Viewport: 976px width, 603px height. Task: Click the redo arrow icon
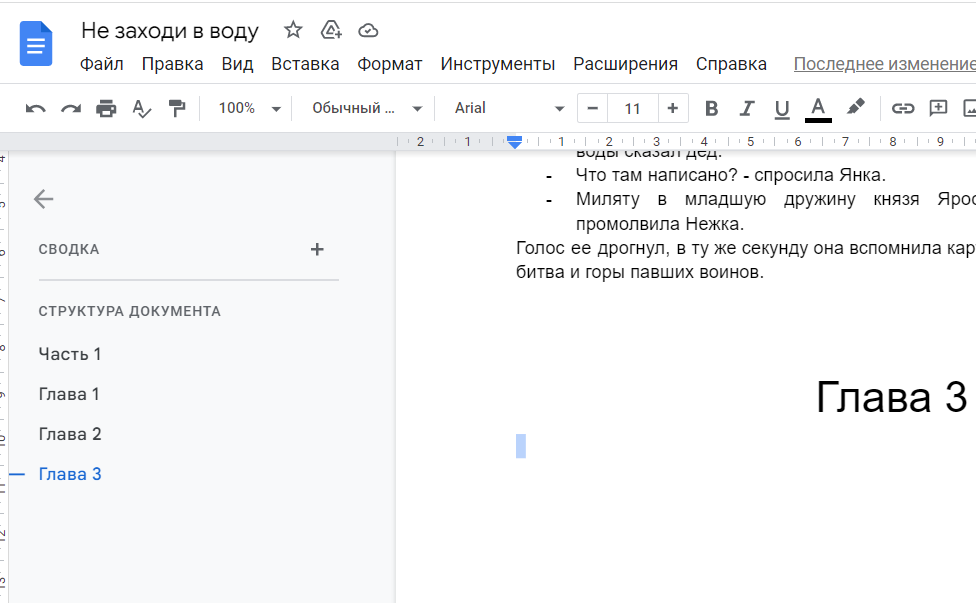click(71, 108)
